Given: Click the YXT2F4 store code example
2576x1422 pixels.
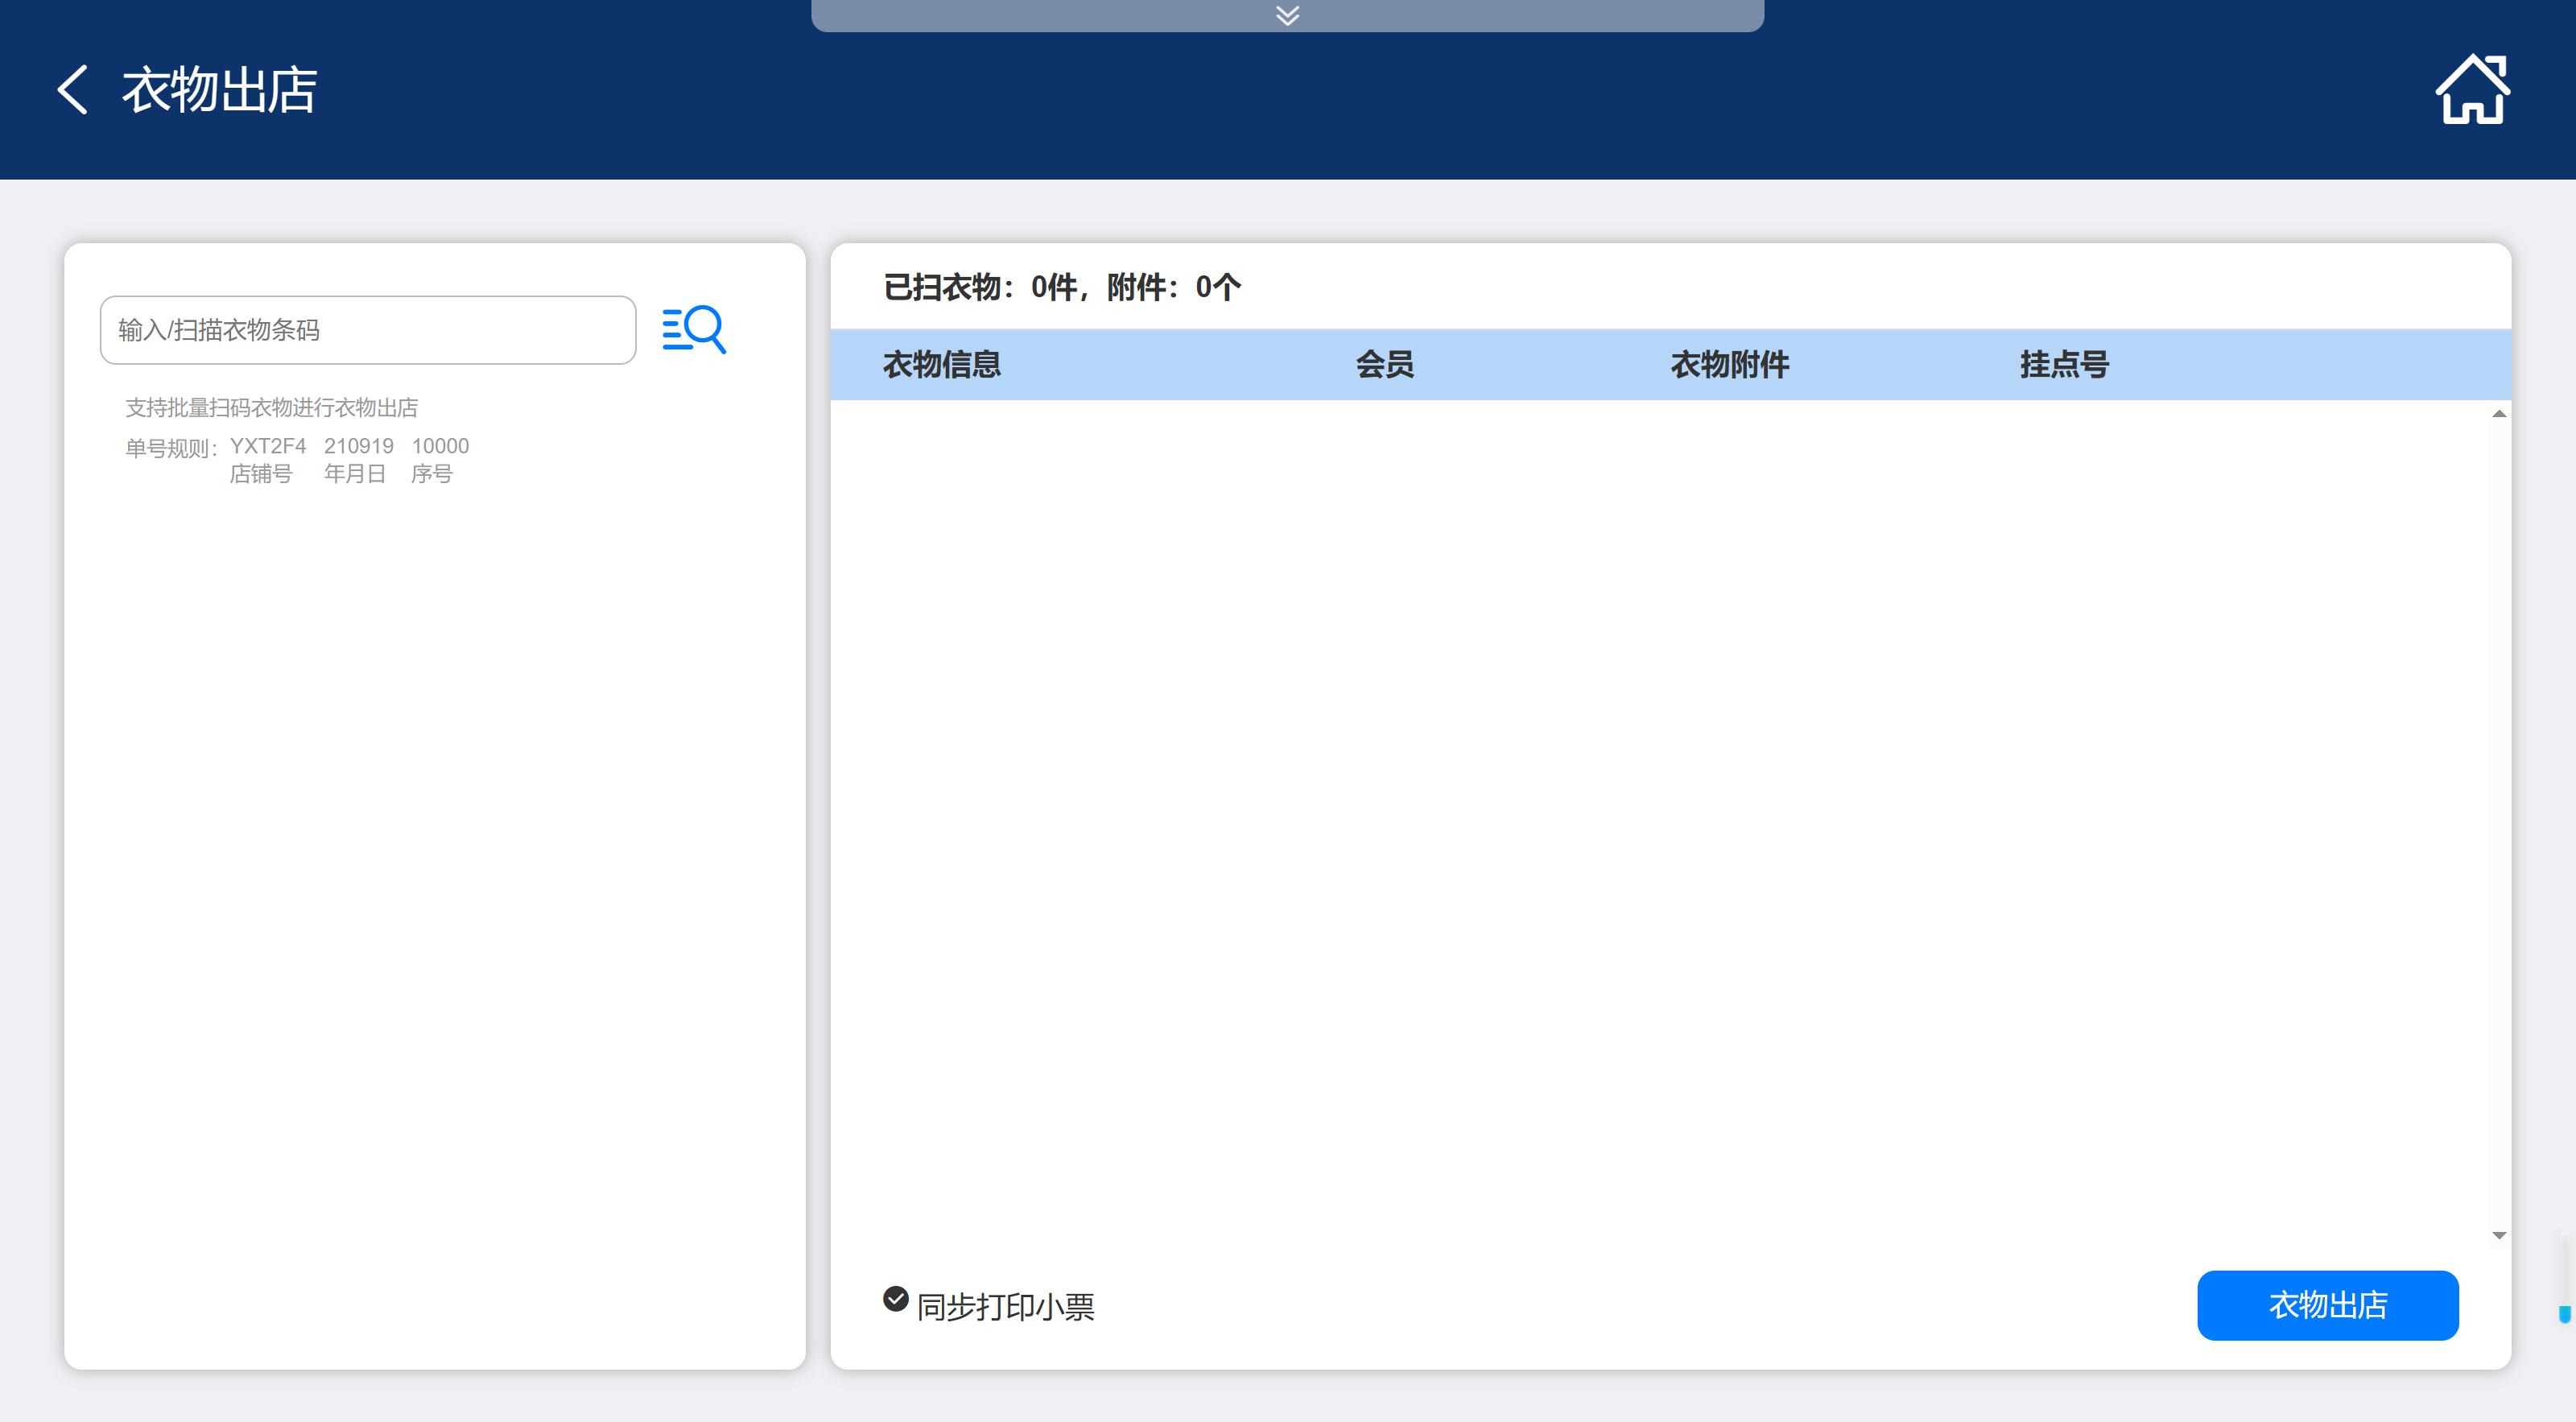Looking at the screenshot, I should pos(267,446).
